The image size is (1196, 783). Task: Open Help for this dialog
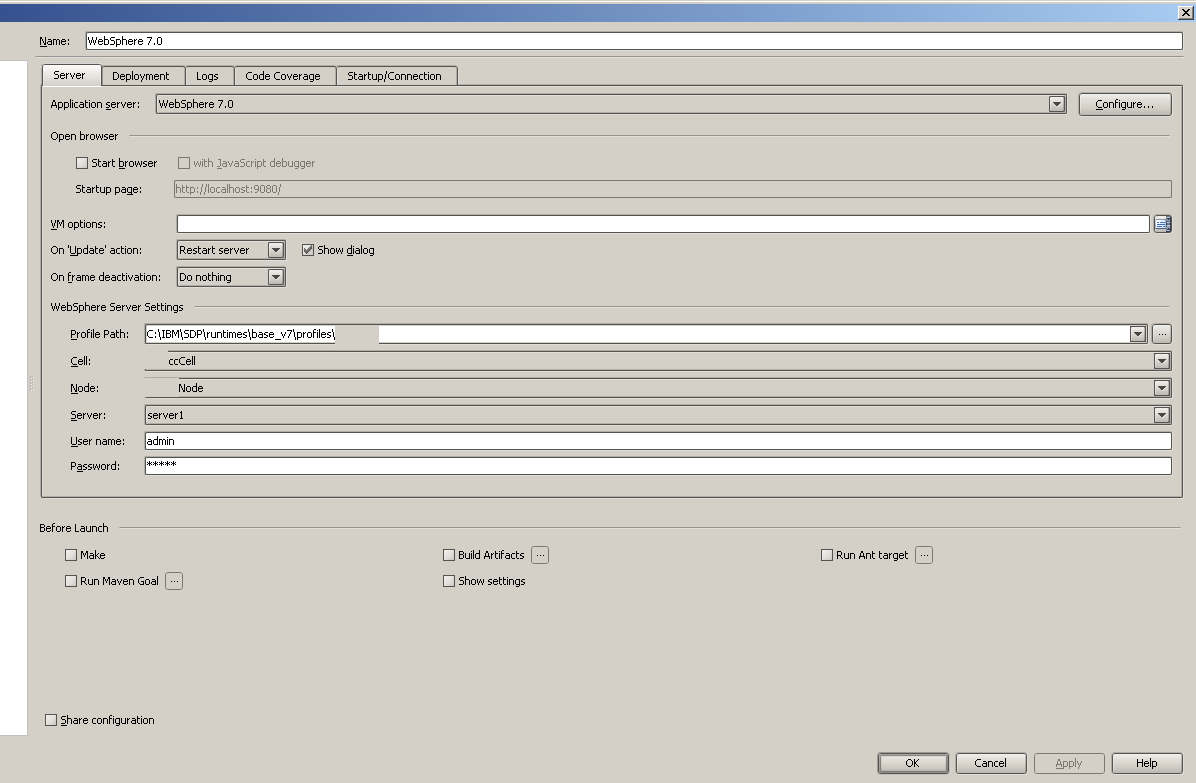[1146, 763]
